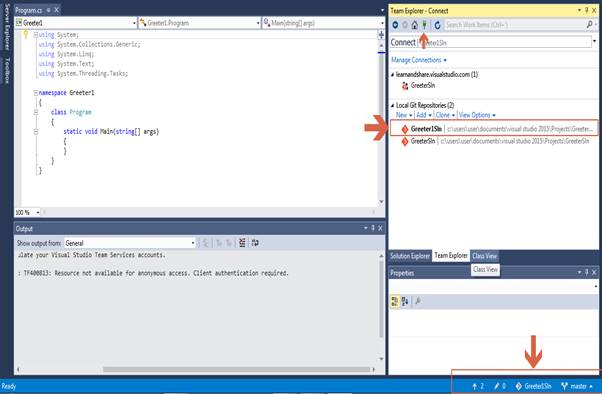Viewport: 602px width, 394px height.
Task: Select the GreeterSln local repository row
Action: 494,141
